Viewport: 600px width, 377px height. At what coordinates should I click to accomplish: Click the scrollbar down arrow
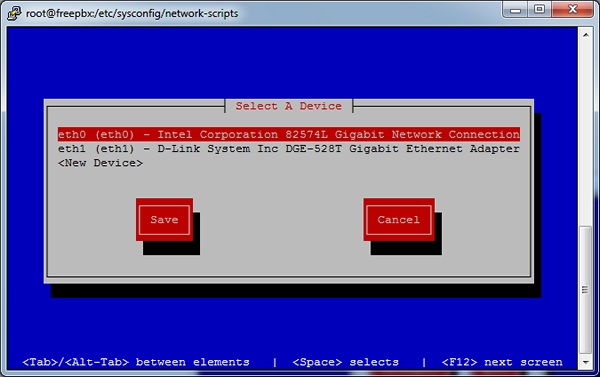coord(586,362)
